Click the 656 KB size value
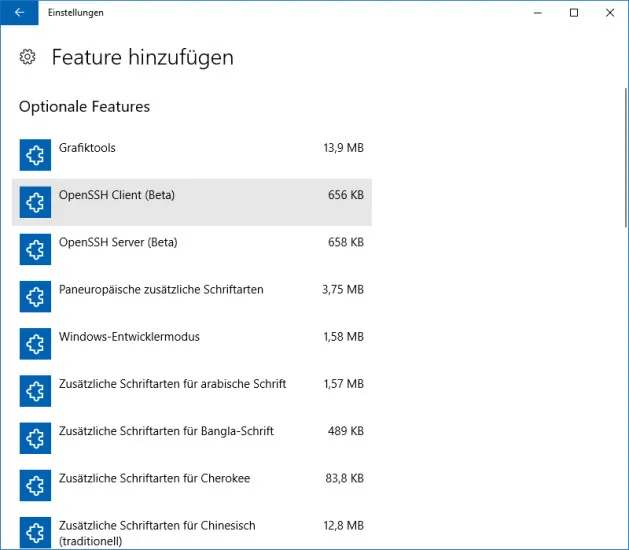 [346, 195]
